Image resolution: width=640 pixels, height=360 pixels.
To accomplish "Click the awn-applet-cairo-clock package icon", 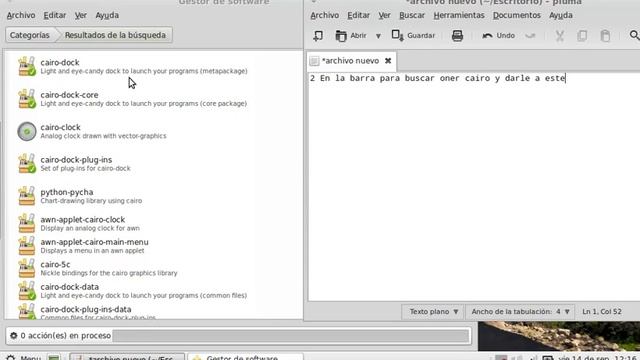I will (x=27, y=223).
